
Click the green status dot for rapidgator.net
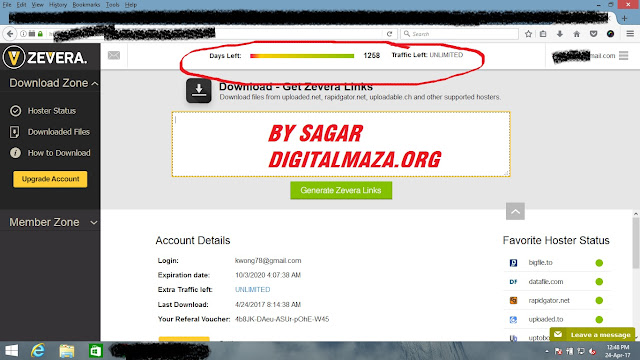pyautogui.click(x=599, y=300)
